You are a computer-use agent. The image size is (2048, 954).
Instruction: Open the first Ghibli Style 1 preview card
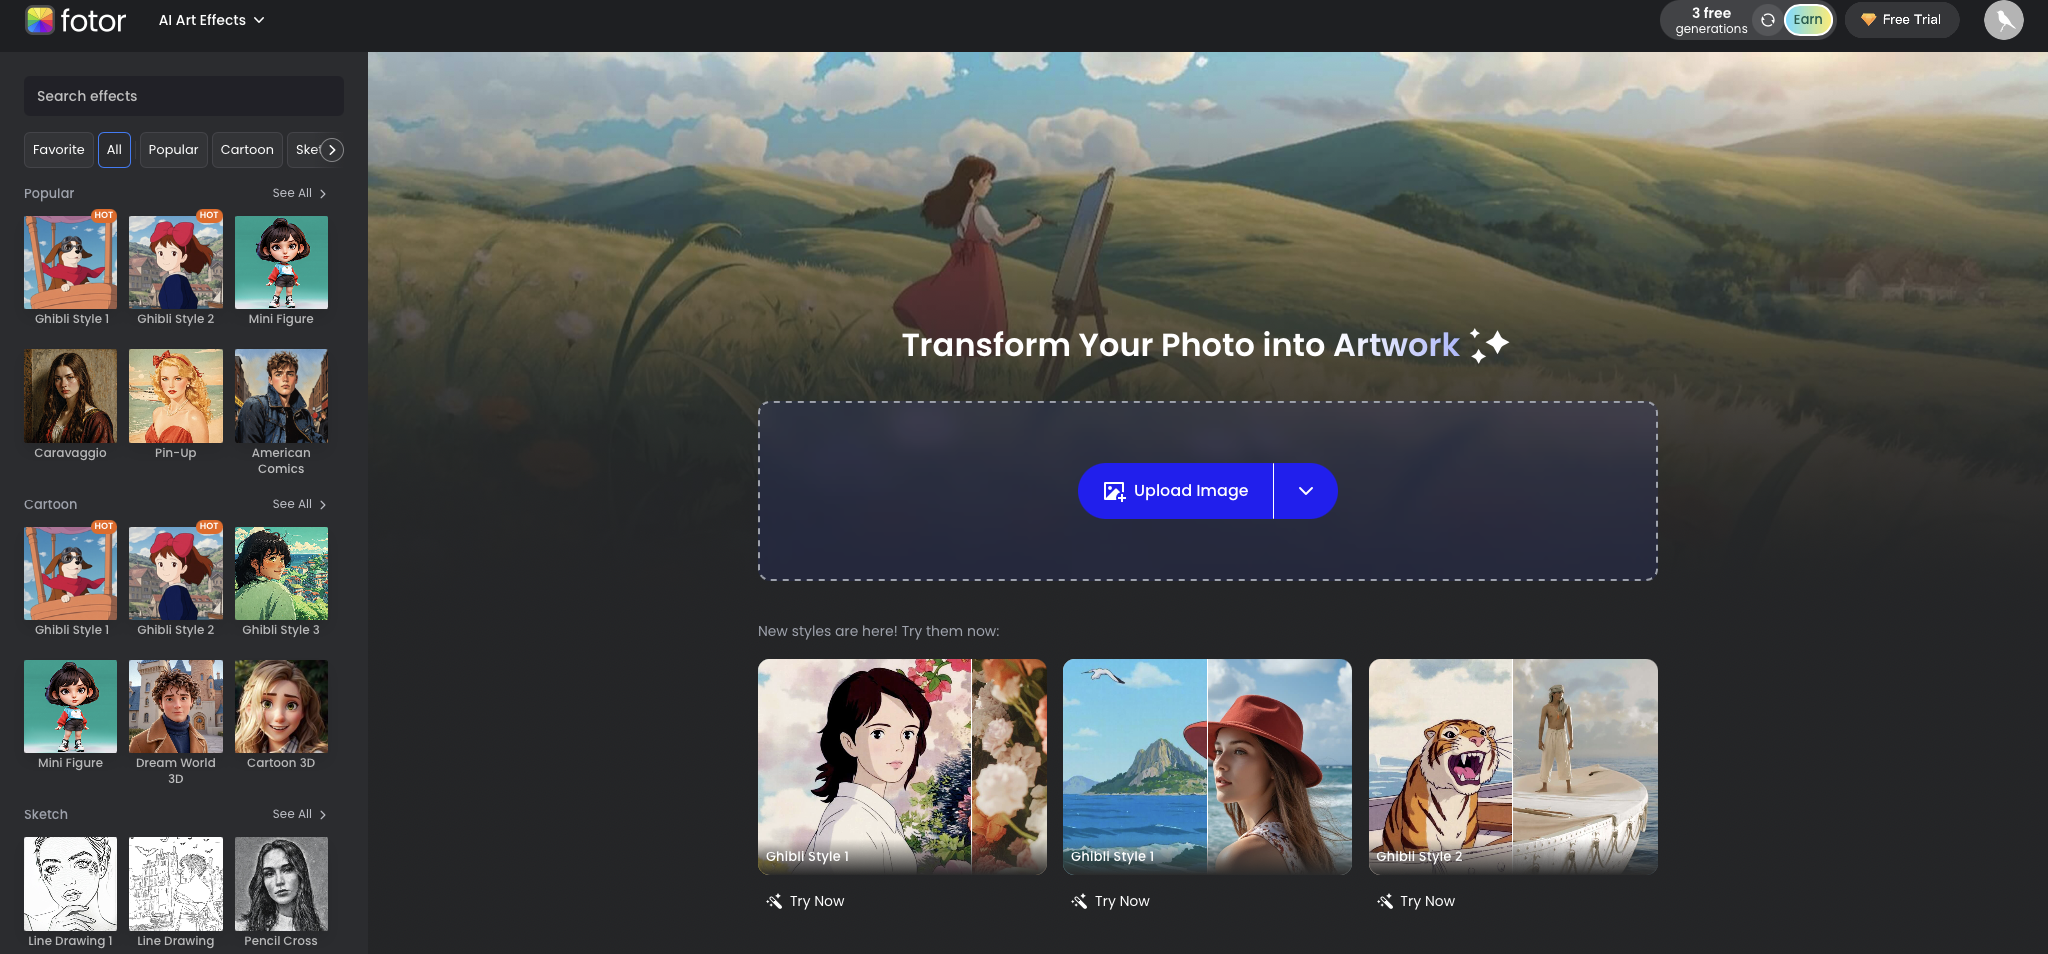tap(902, 767)
